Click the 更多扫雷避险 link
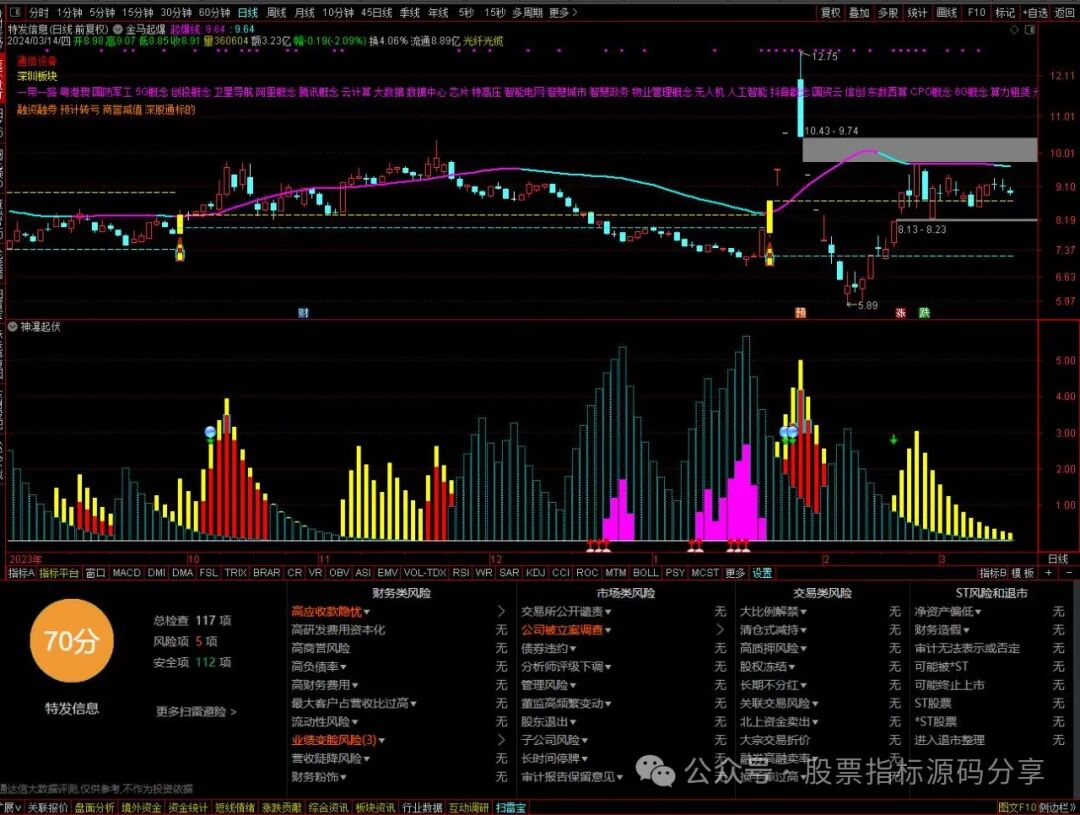 196,712
